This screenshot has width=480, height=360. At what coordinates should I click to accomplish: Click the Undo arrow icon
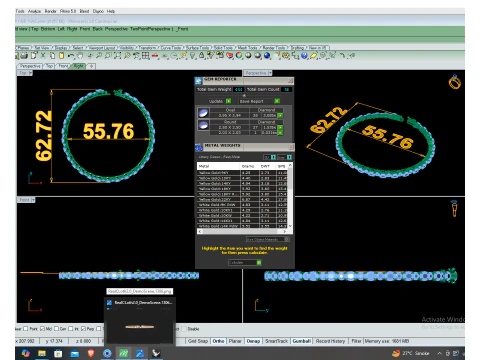tap(71, 56)
